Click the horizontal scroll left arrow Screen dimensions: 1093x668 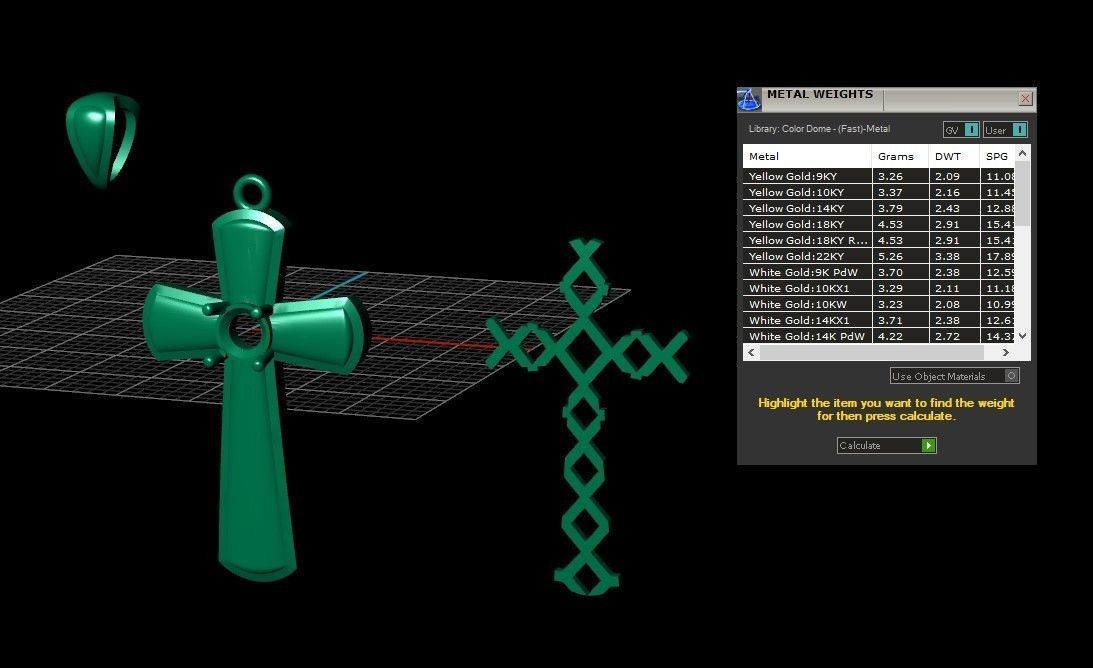point(751,353)
